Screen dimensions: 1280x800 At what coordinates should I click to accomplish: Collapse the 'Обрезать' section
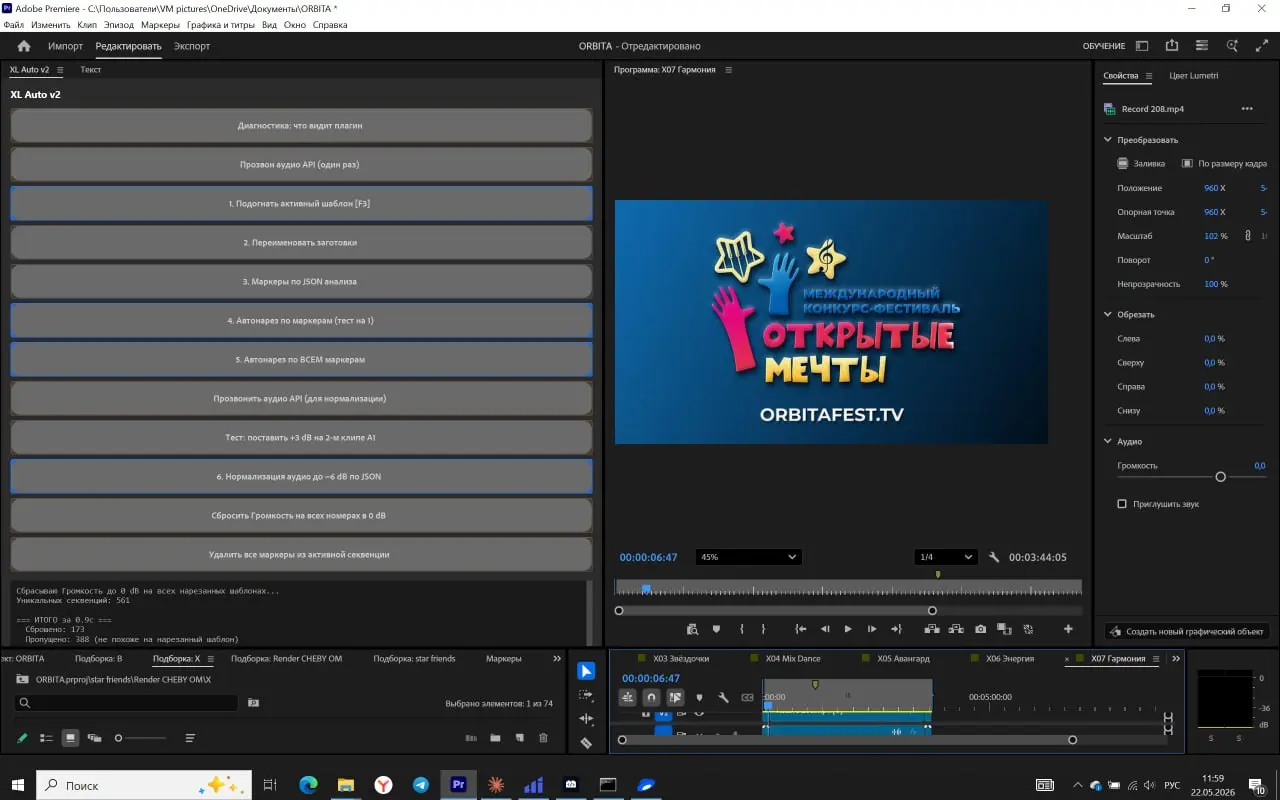tap(1108, 314)
